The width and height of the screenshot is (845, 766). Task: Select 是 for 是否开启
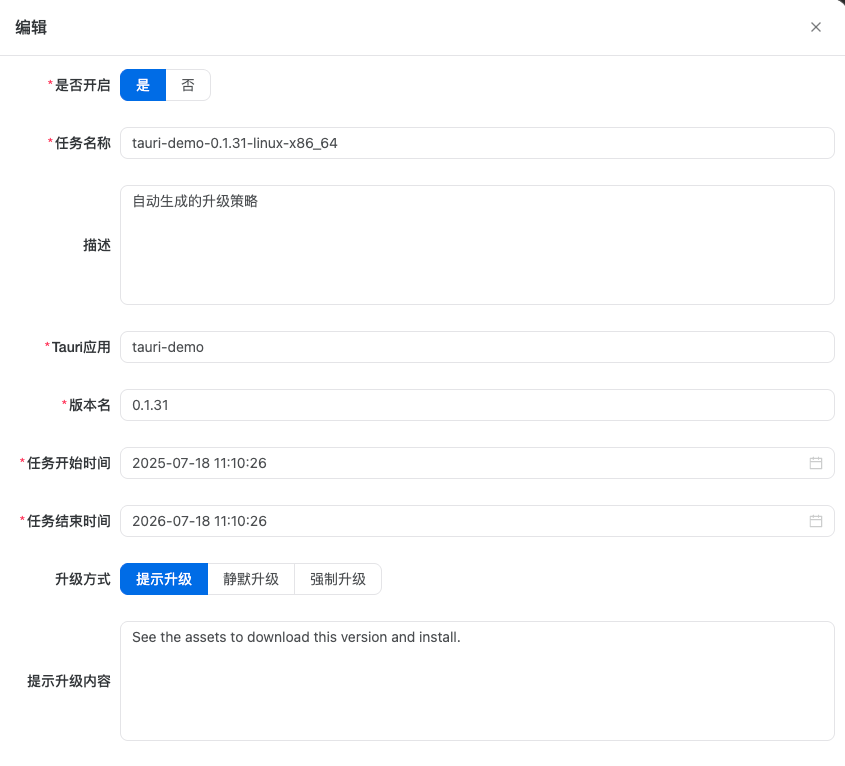point(143,85)
